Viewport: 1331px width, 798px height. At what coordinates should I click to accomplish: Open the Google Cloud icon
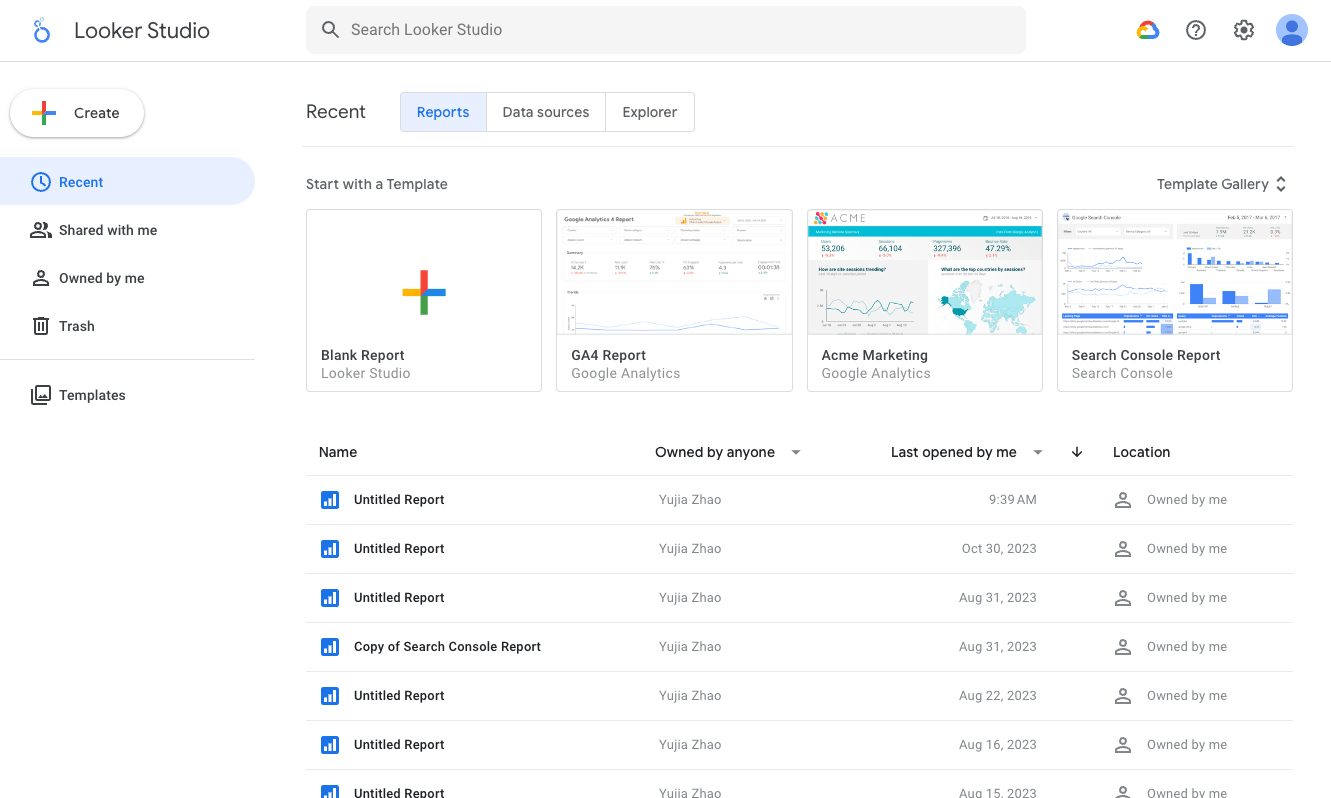[x=1147, y=30]
